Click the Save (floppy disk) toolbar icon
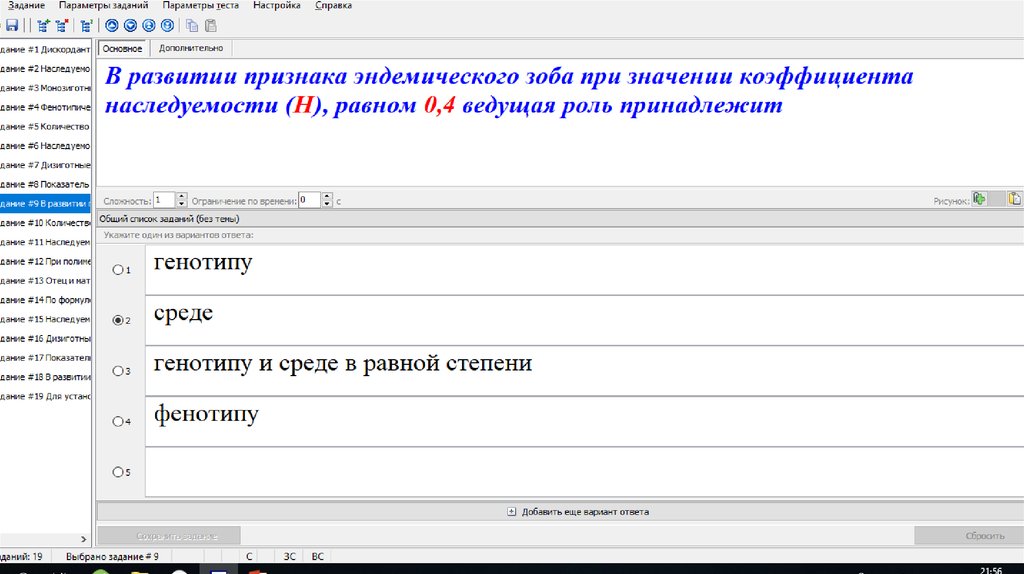This screenshot has width=1024, height=574. click(12, 25)
